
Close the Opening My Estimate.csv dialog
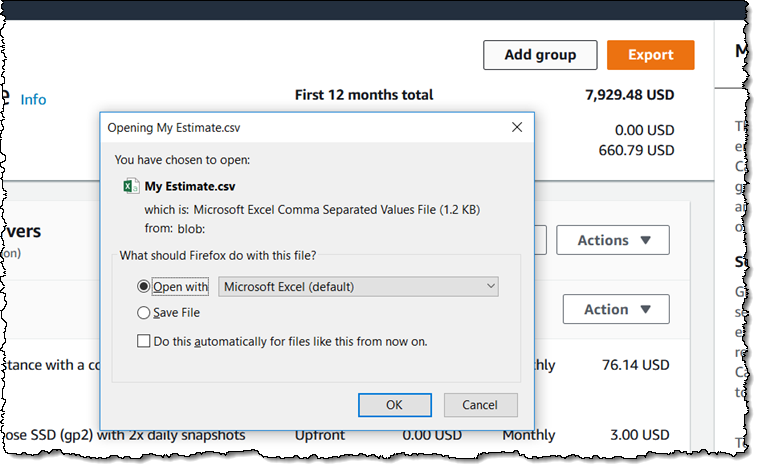pos(516,127)
